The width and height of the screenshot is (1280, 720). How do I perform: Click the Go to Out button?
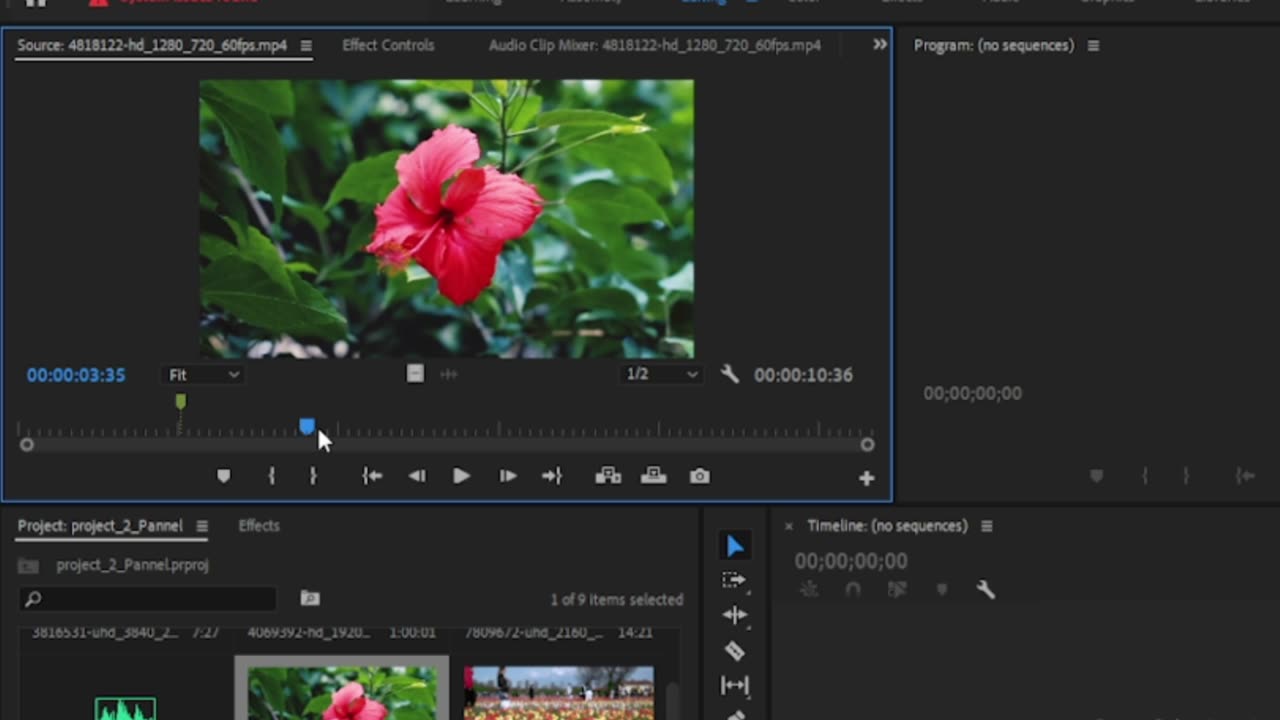coord(552,477)
